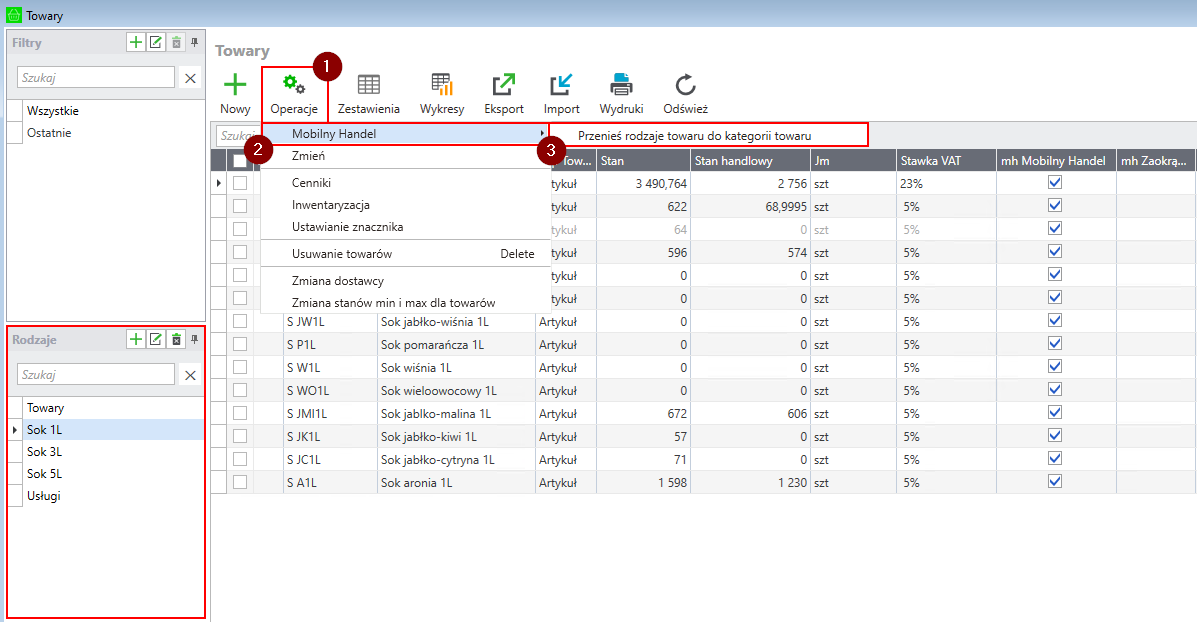The width and height of the screenshot is (1197, 622).
Task: Tick the row checkbox for Sok aronia 1L
Action: 240,482
